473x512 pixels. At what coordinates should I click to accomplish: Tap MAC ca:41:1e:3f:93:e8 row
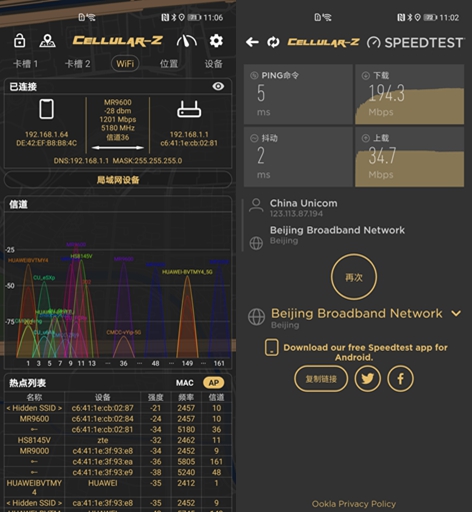pos(118,503)
